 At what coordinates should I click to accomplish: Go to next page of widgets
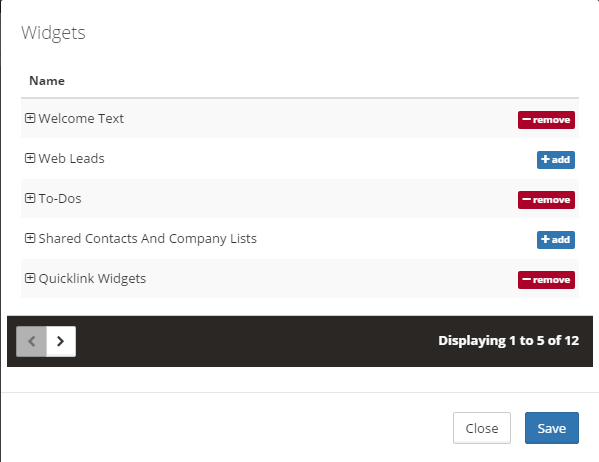(x=61, y=341)
